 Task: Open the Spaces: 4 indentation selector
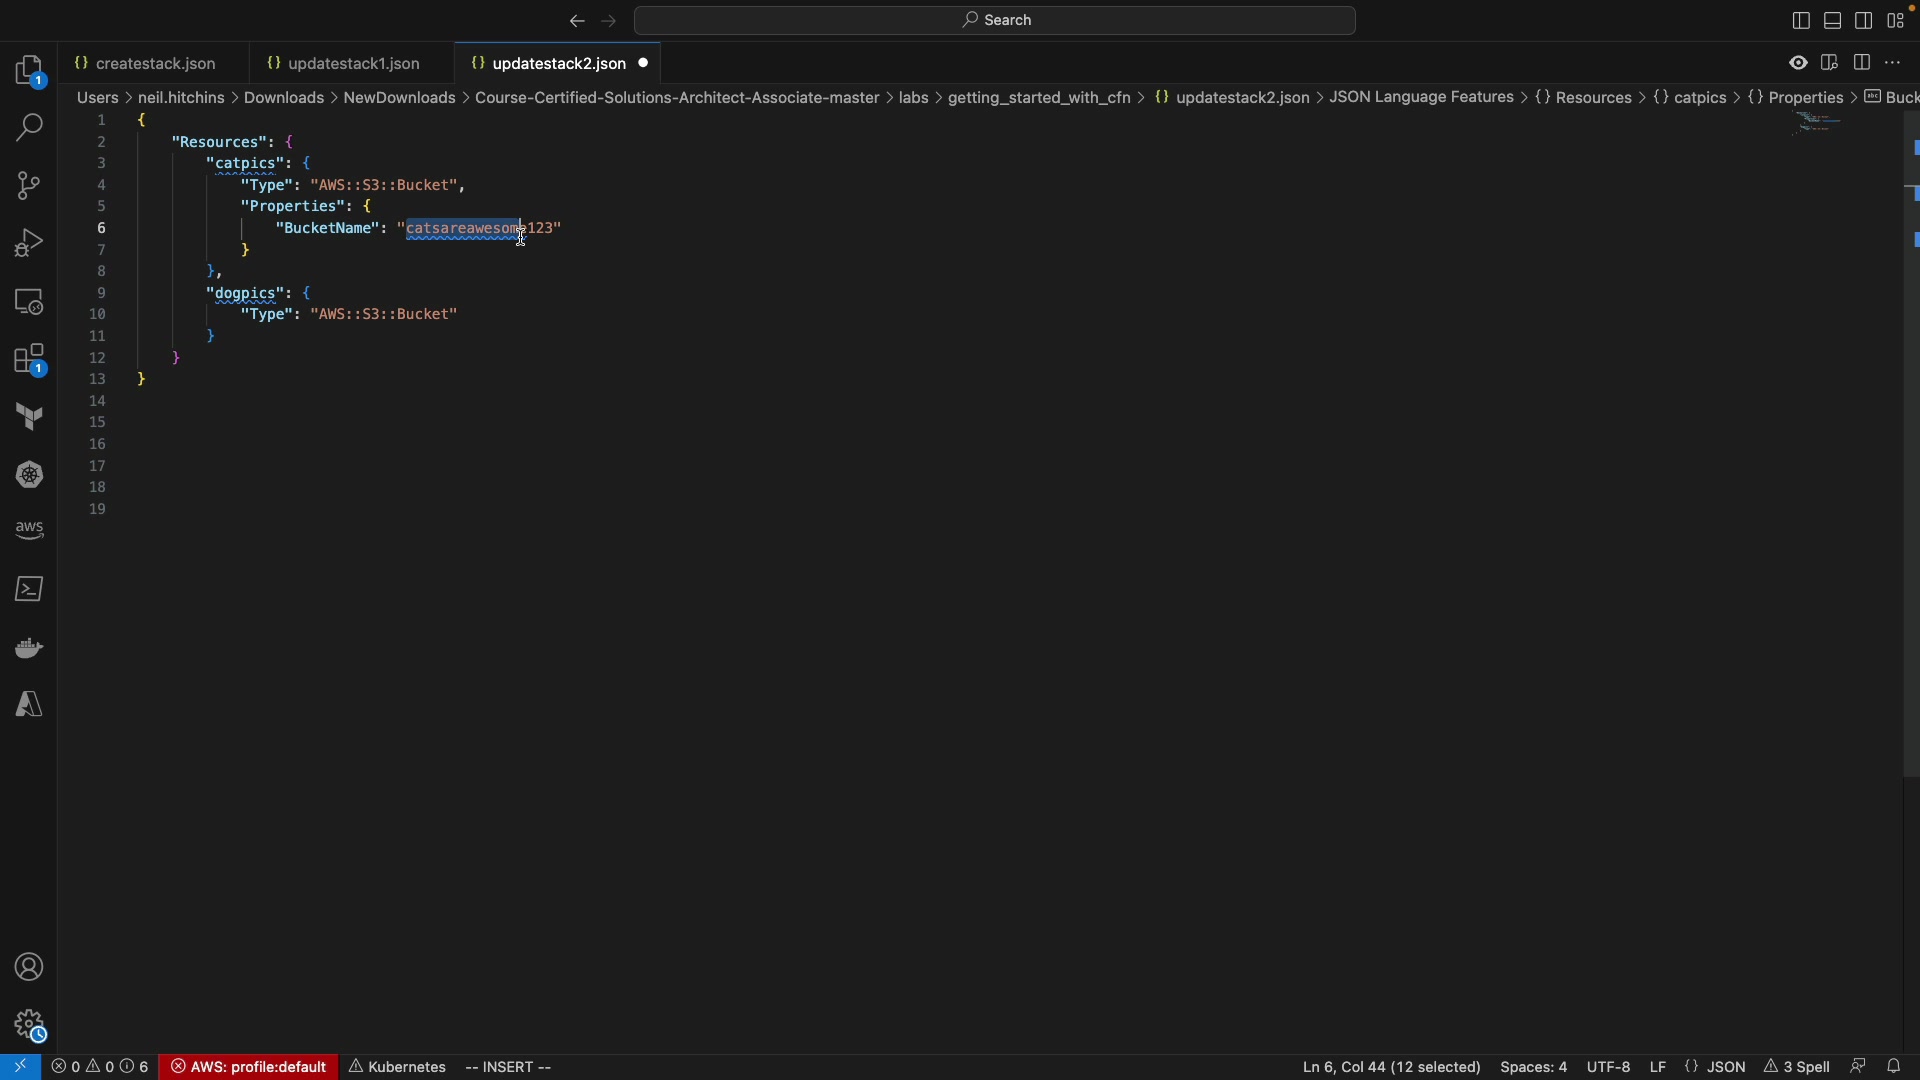click(1534, 1068)
